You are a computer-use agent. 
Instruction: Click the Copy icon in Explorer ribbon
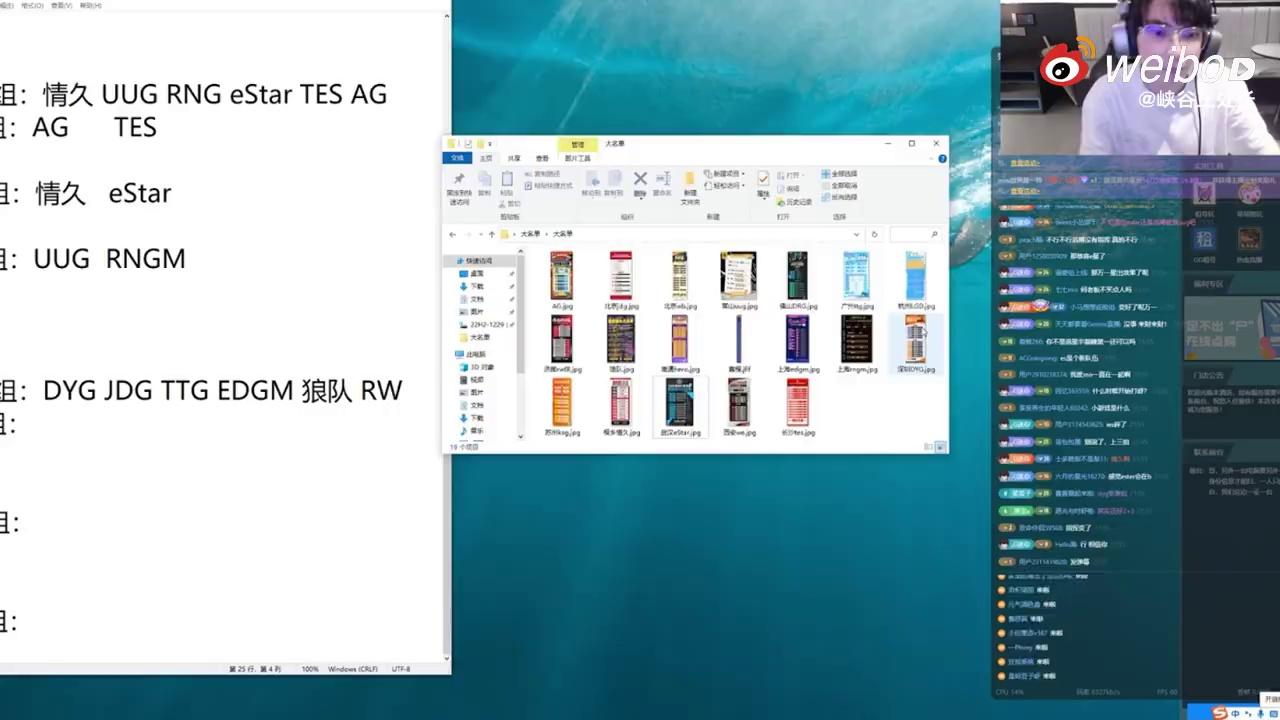point(485,183)
